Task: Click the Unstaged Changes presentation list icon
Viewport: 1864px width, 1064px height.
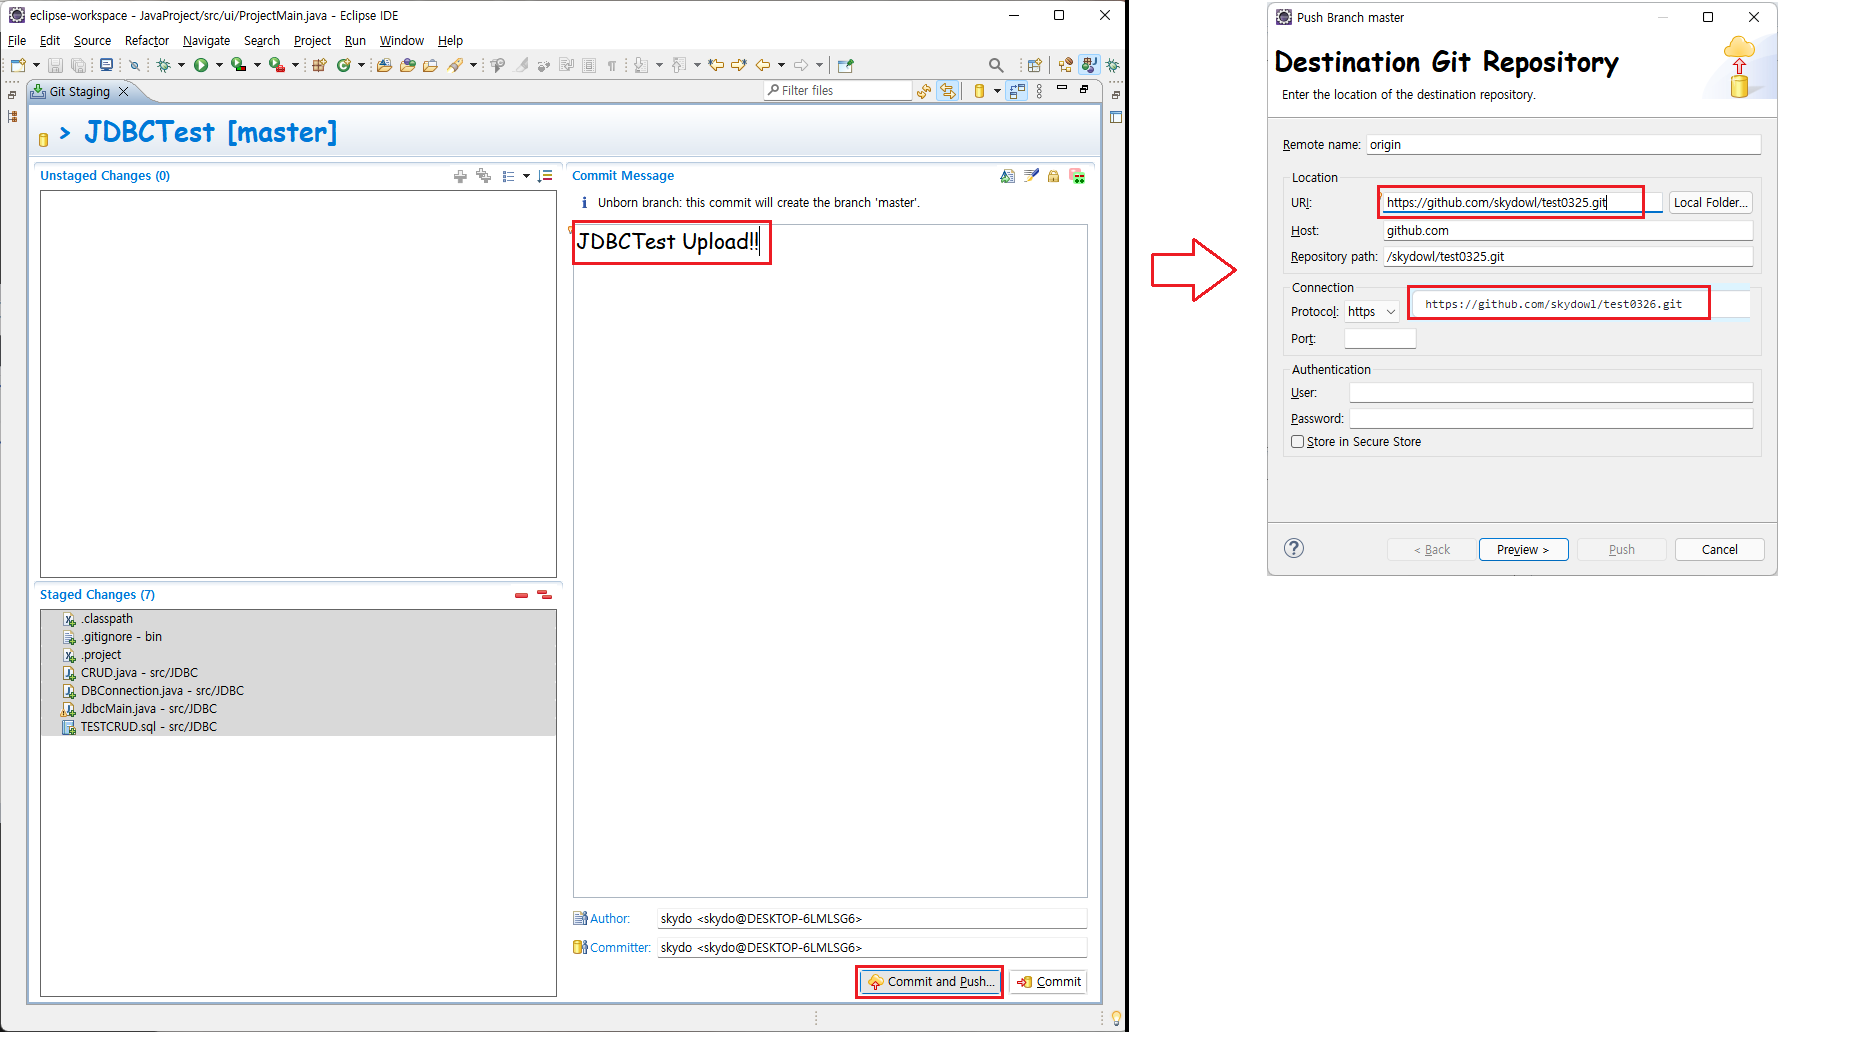Action: [508, 176]
